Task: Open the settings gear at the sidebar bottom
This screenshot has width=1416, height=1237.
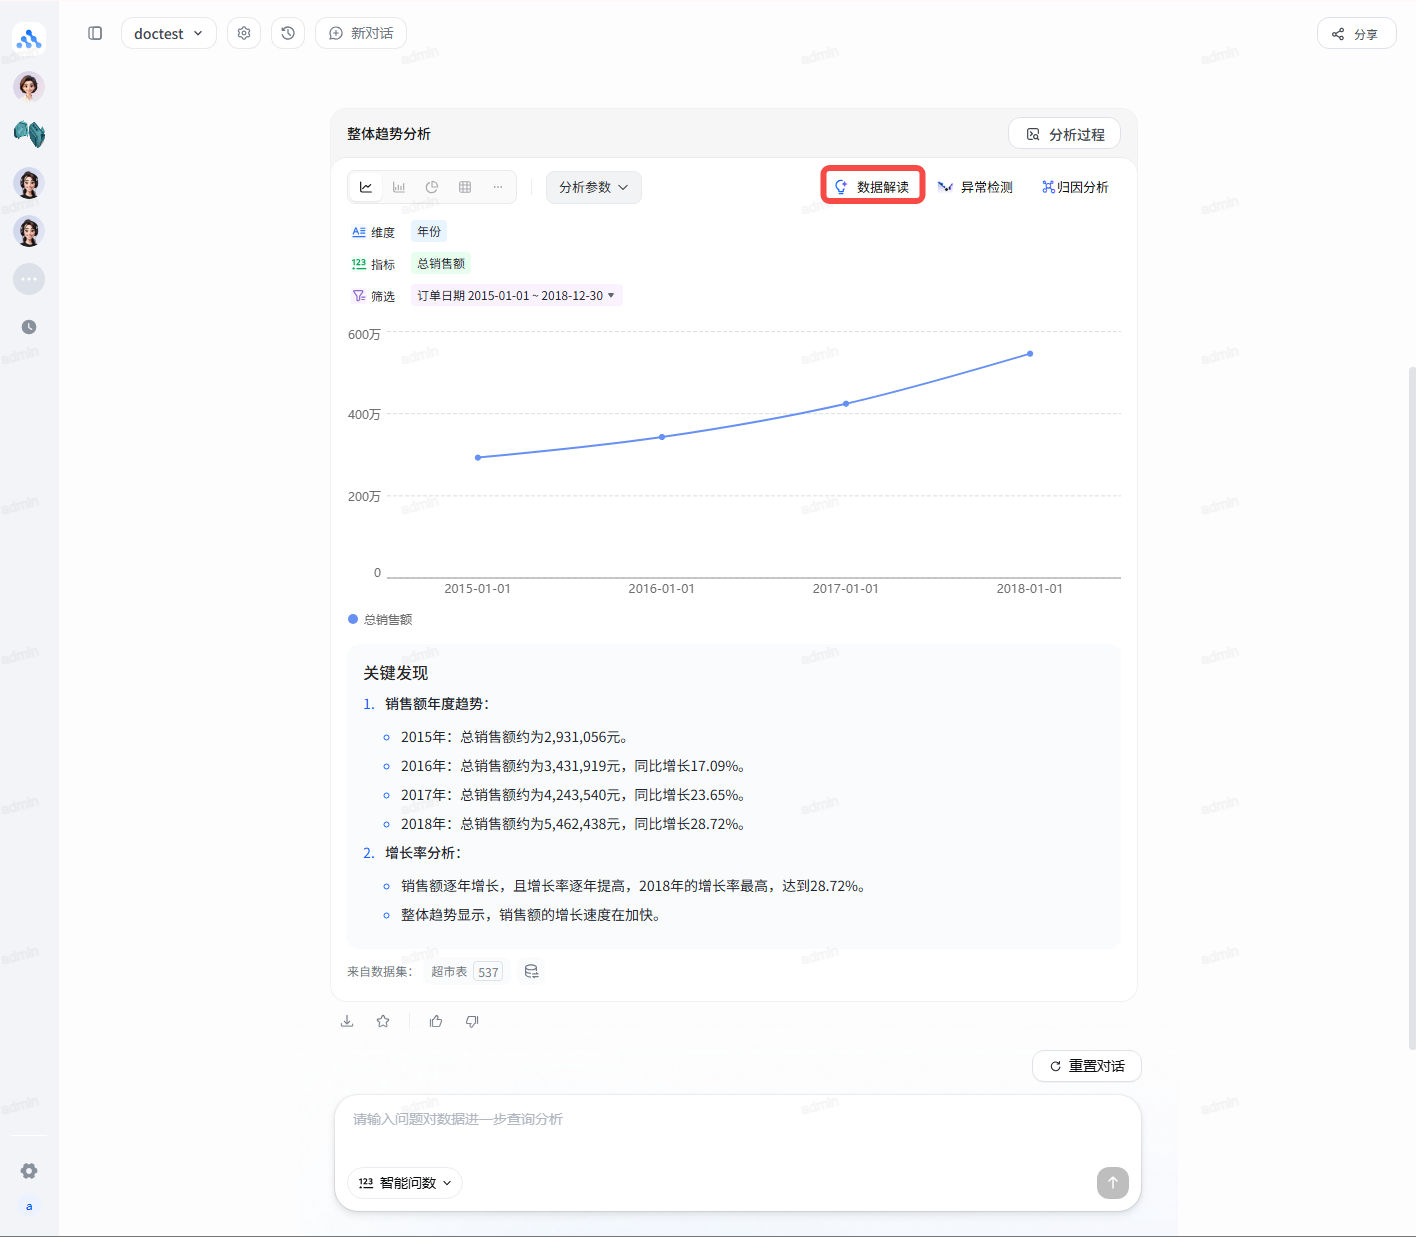Action: tap(29, 1171)
